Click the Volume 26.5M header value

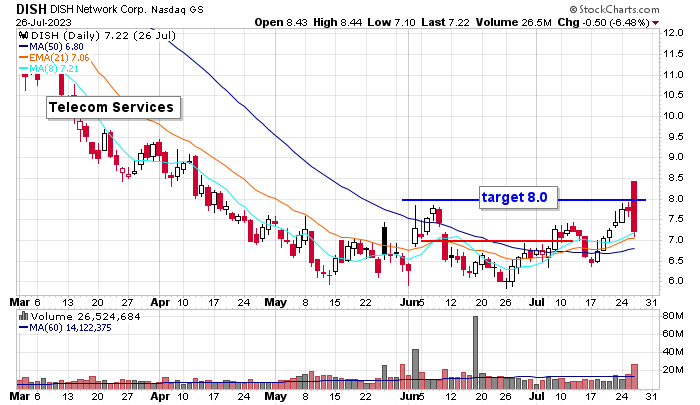point(513,22)
